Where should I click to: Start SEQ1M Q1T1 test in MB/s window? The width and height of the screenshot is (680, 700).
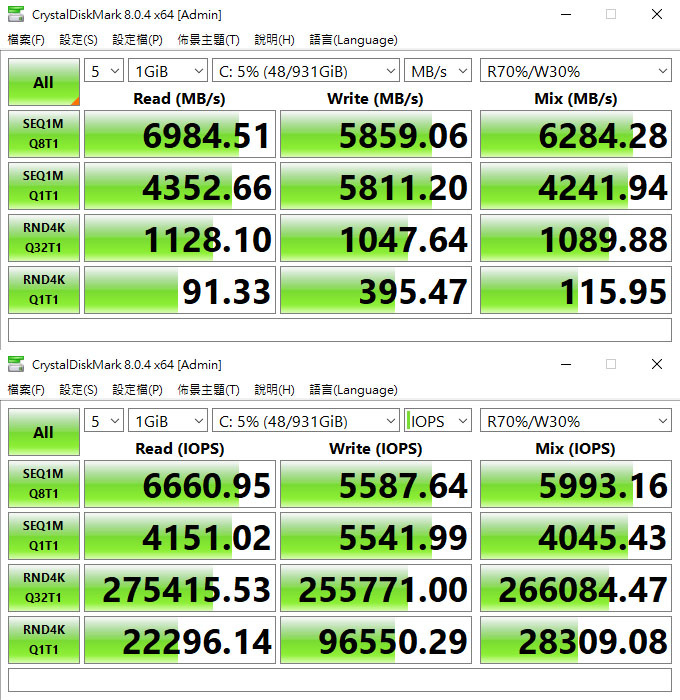click(x=44, y=186)
